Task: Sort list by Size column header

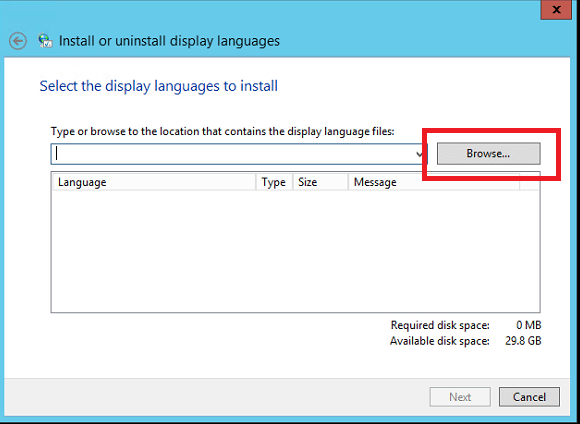Action: [320, 182]
